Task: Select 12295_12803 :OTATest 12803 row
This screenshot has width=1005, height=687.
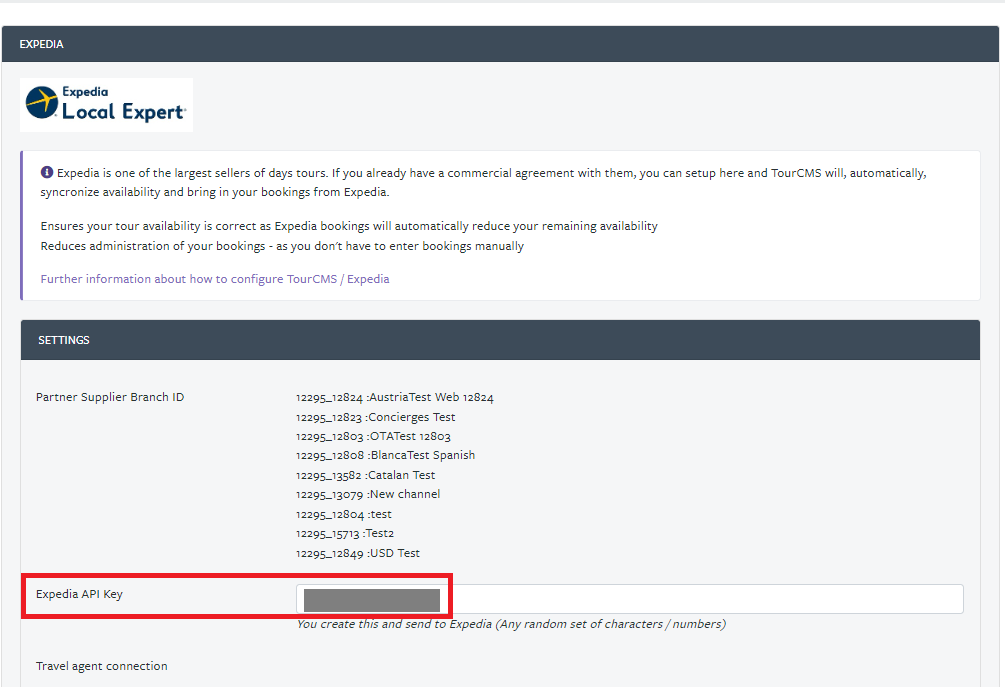Action: 373,436
